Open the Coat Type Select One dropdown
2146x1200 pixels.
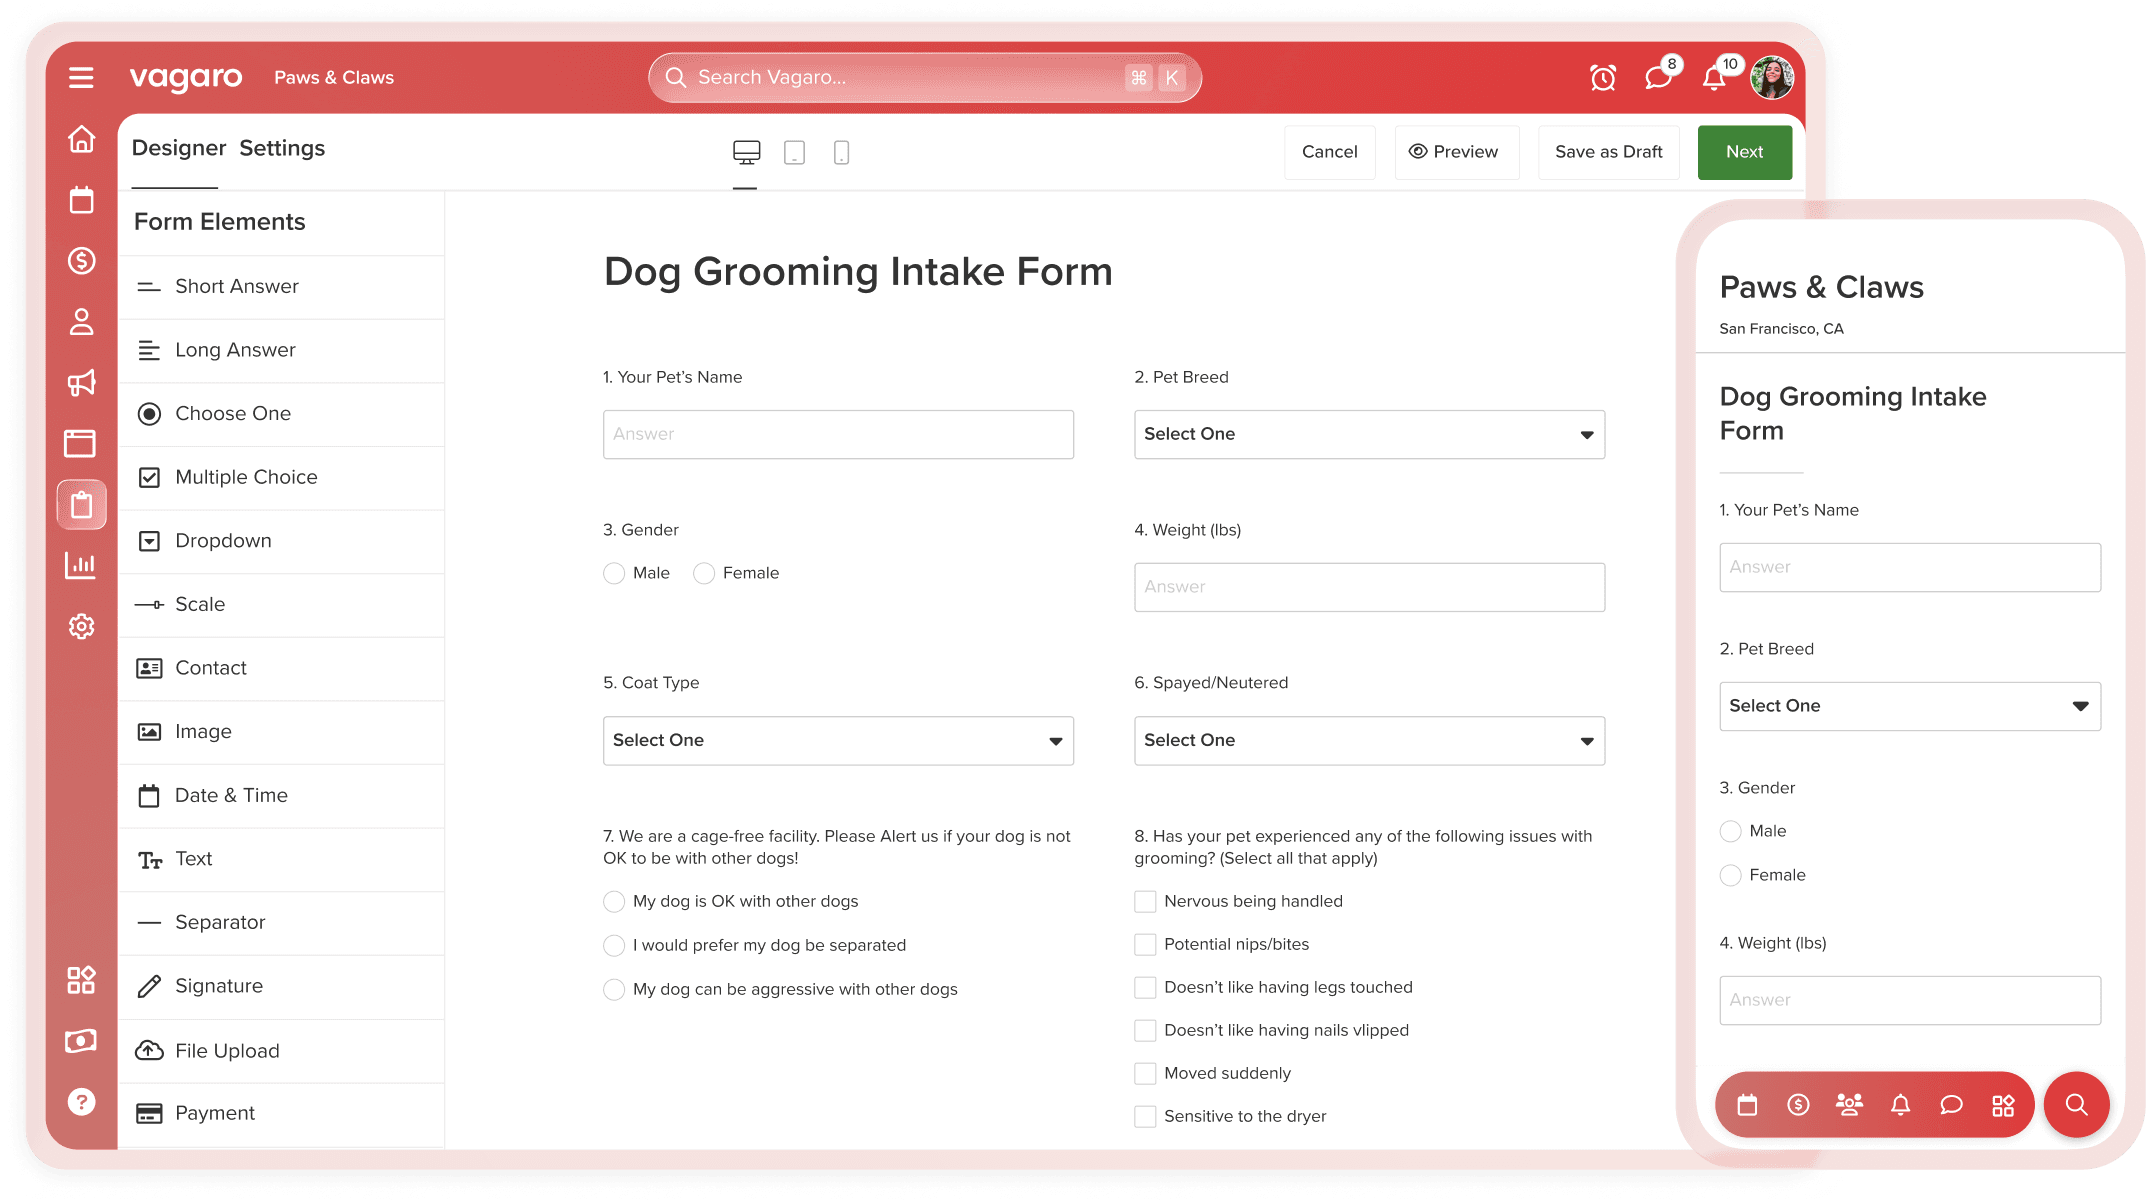click(x=838, y=741)
